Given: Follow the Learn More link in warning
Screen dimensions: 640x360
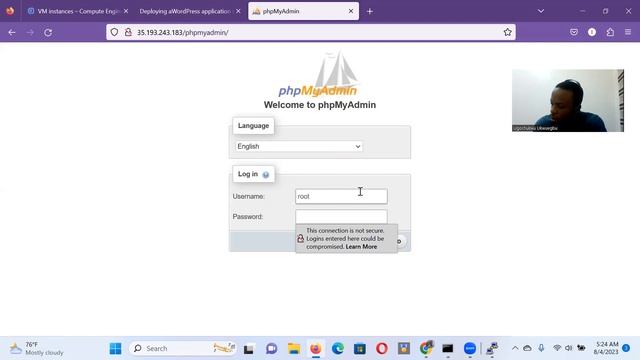Looking at the screenshot, I should pos(361,247).
